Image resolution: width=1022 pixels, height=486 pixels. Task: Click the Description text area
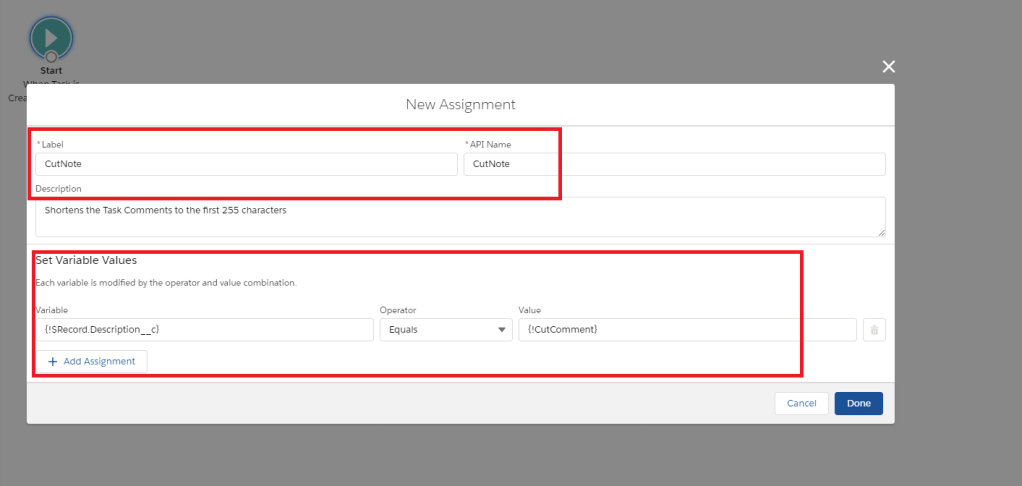click(x=460, y=216)
